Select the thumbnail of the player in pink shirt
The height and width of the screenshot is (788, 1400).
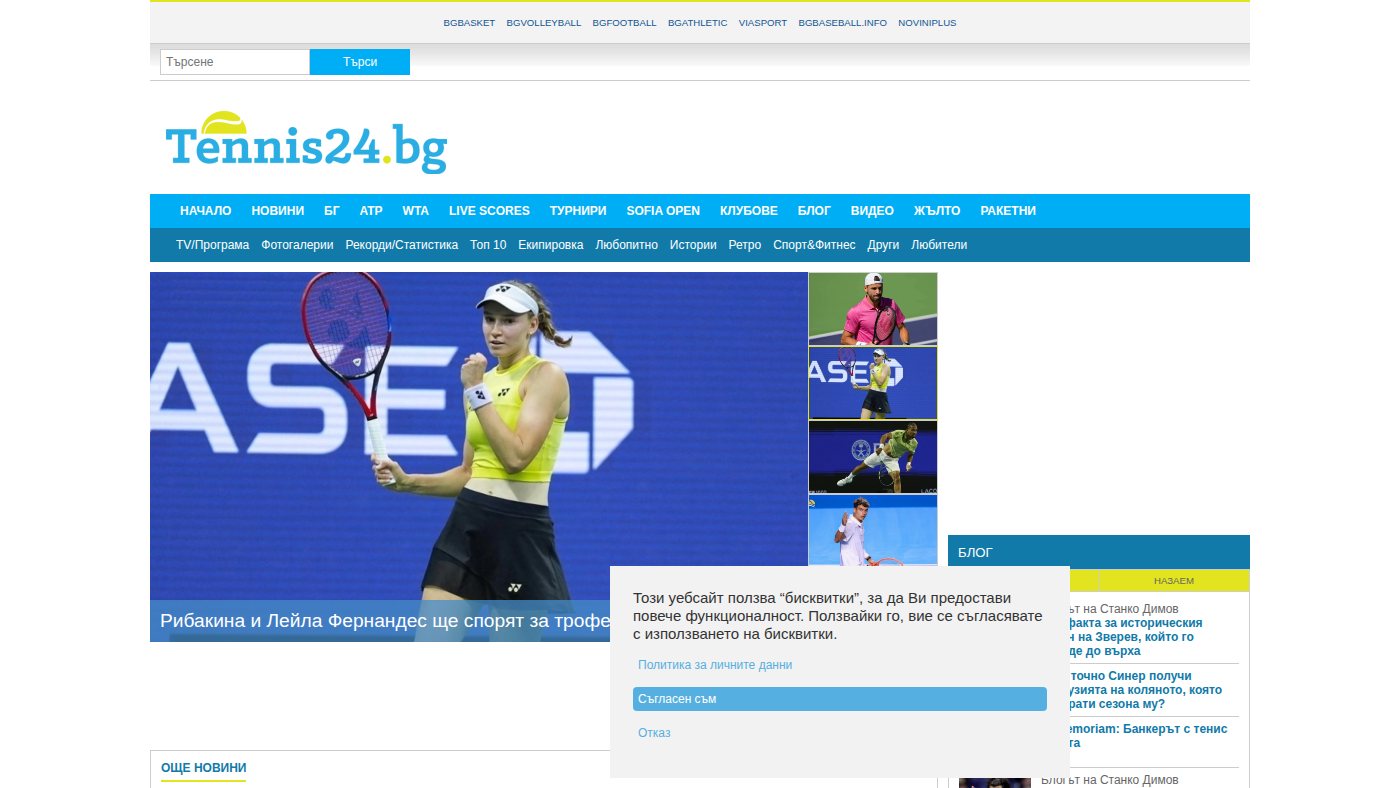pos(873,309)
